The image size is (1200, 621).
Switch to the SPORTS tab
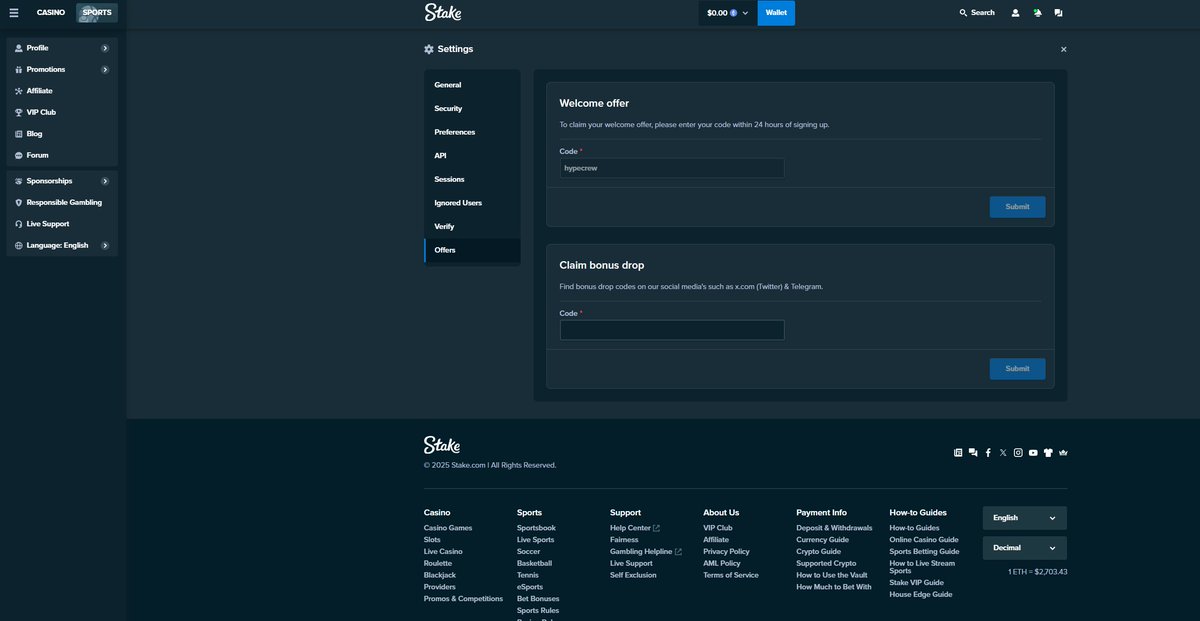(97, 13)
